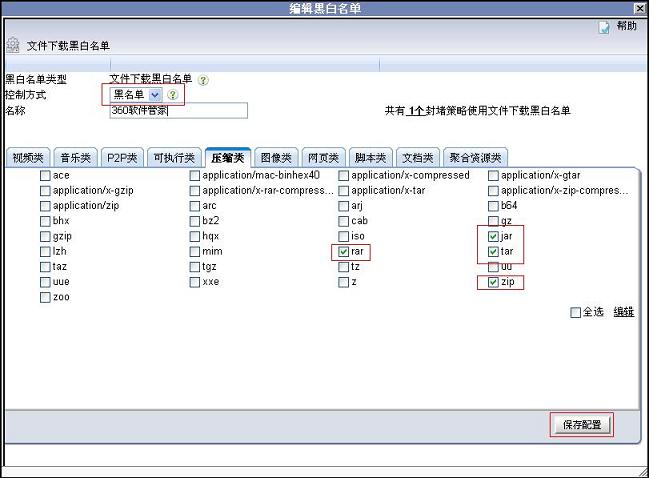Screen dimensions: 649x478
Task: Click the help document icon
Action: (x=604, y=28)
